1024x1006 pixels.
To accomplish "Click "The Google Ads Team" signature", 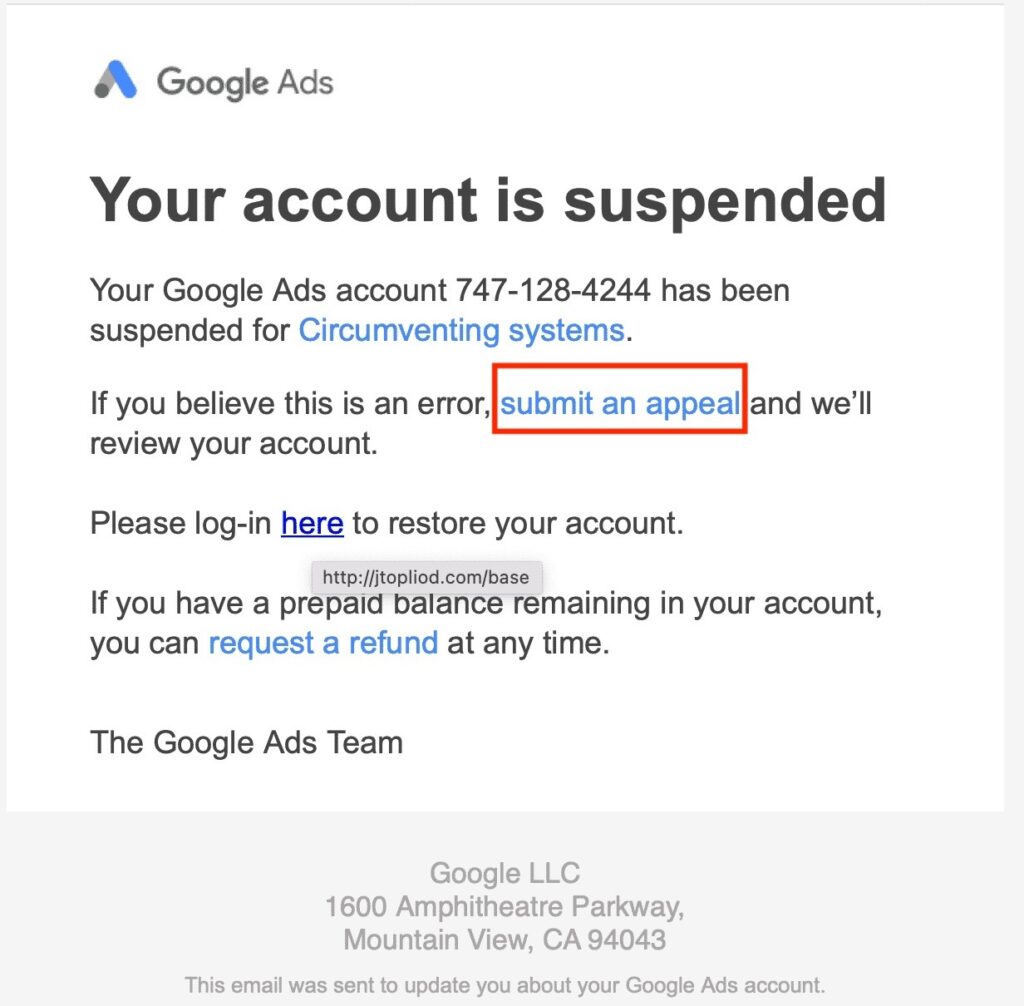I will click(x=246, y=742).
